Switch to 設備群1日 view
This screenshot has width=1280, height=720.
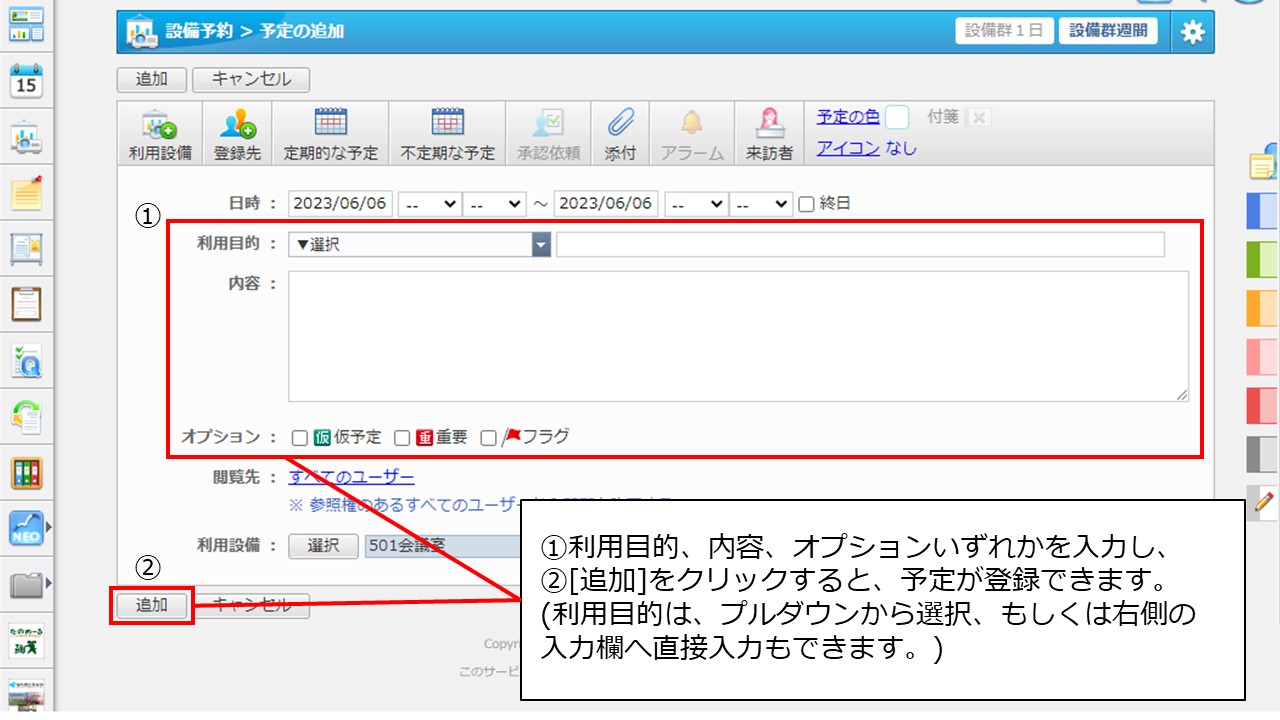coord(1004,31)
